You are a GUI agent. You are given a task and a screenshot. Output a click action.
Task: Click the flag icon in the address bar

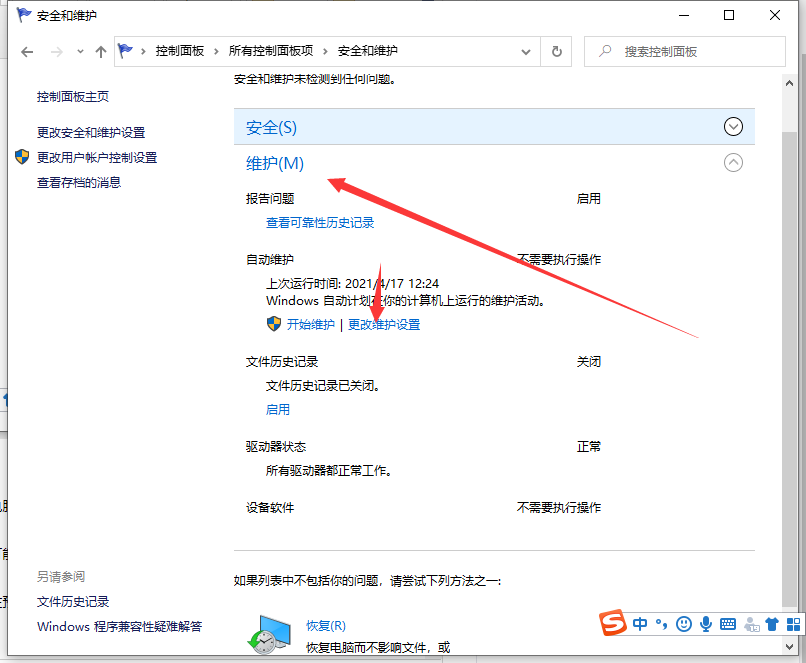click(124, 51)
